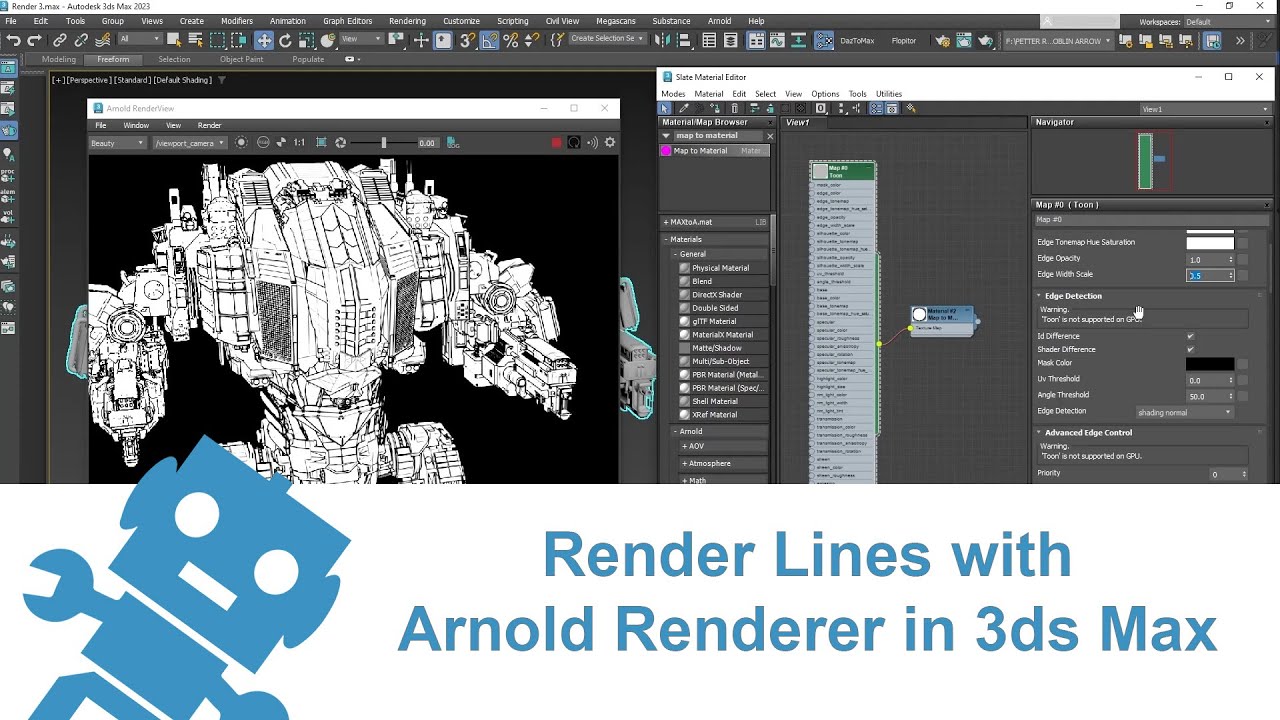Switch to the Freeform ribbon tab
The height and width of the screenshot is (720, 1280).
(113, 59)
